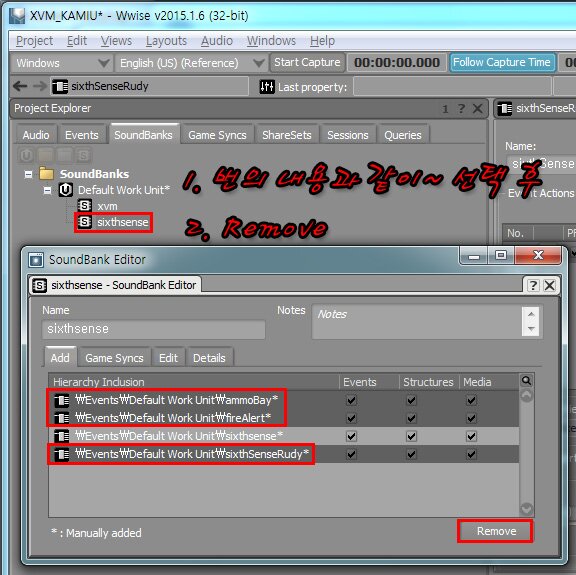Click the Default Work Unit icon

(66, 190)
